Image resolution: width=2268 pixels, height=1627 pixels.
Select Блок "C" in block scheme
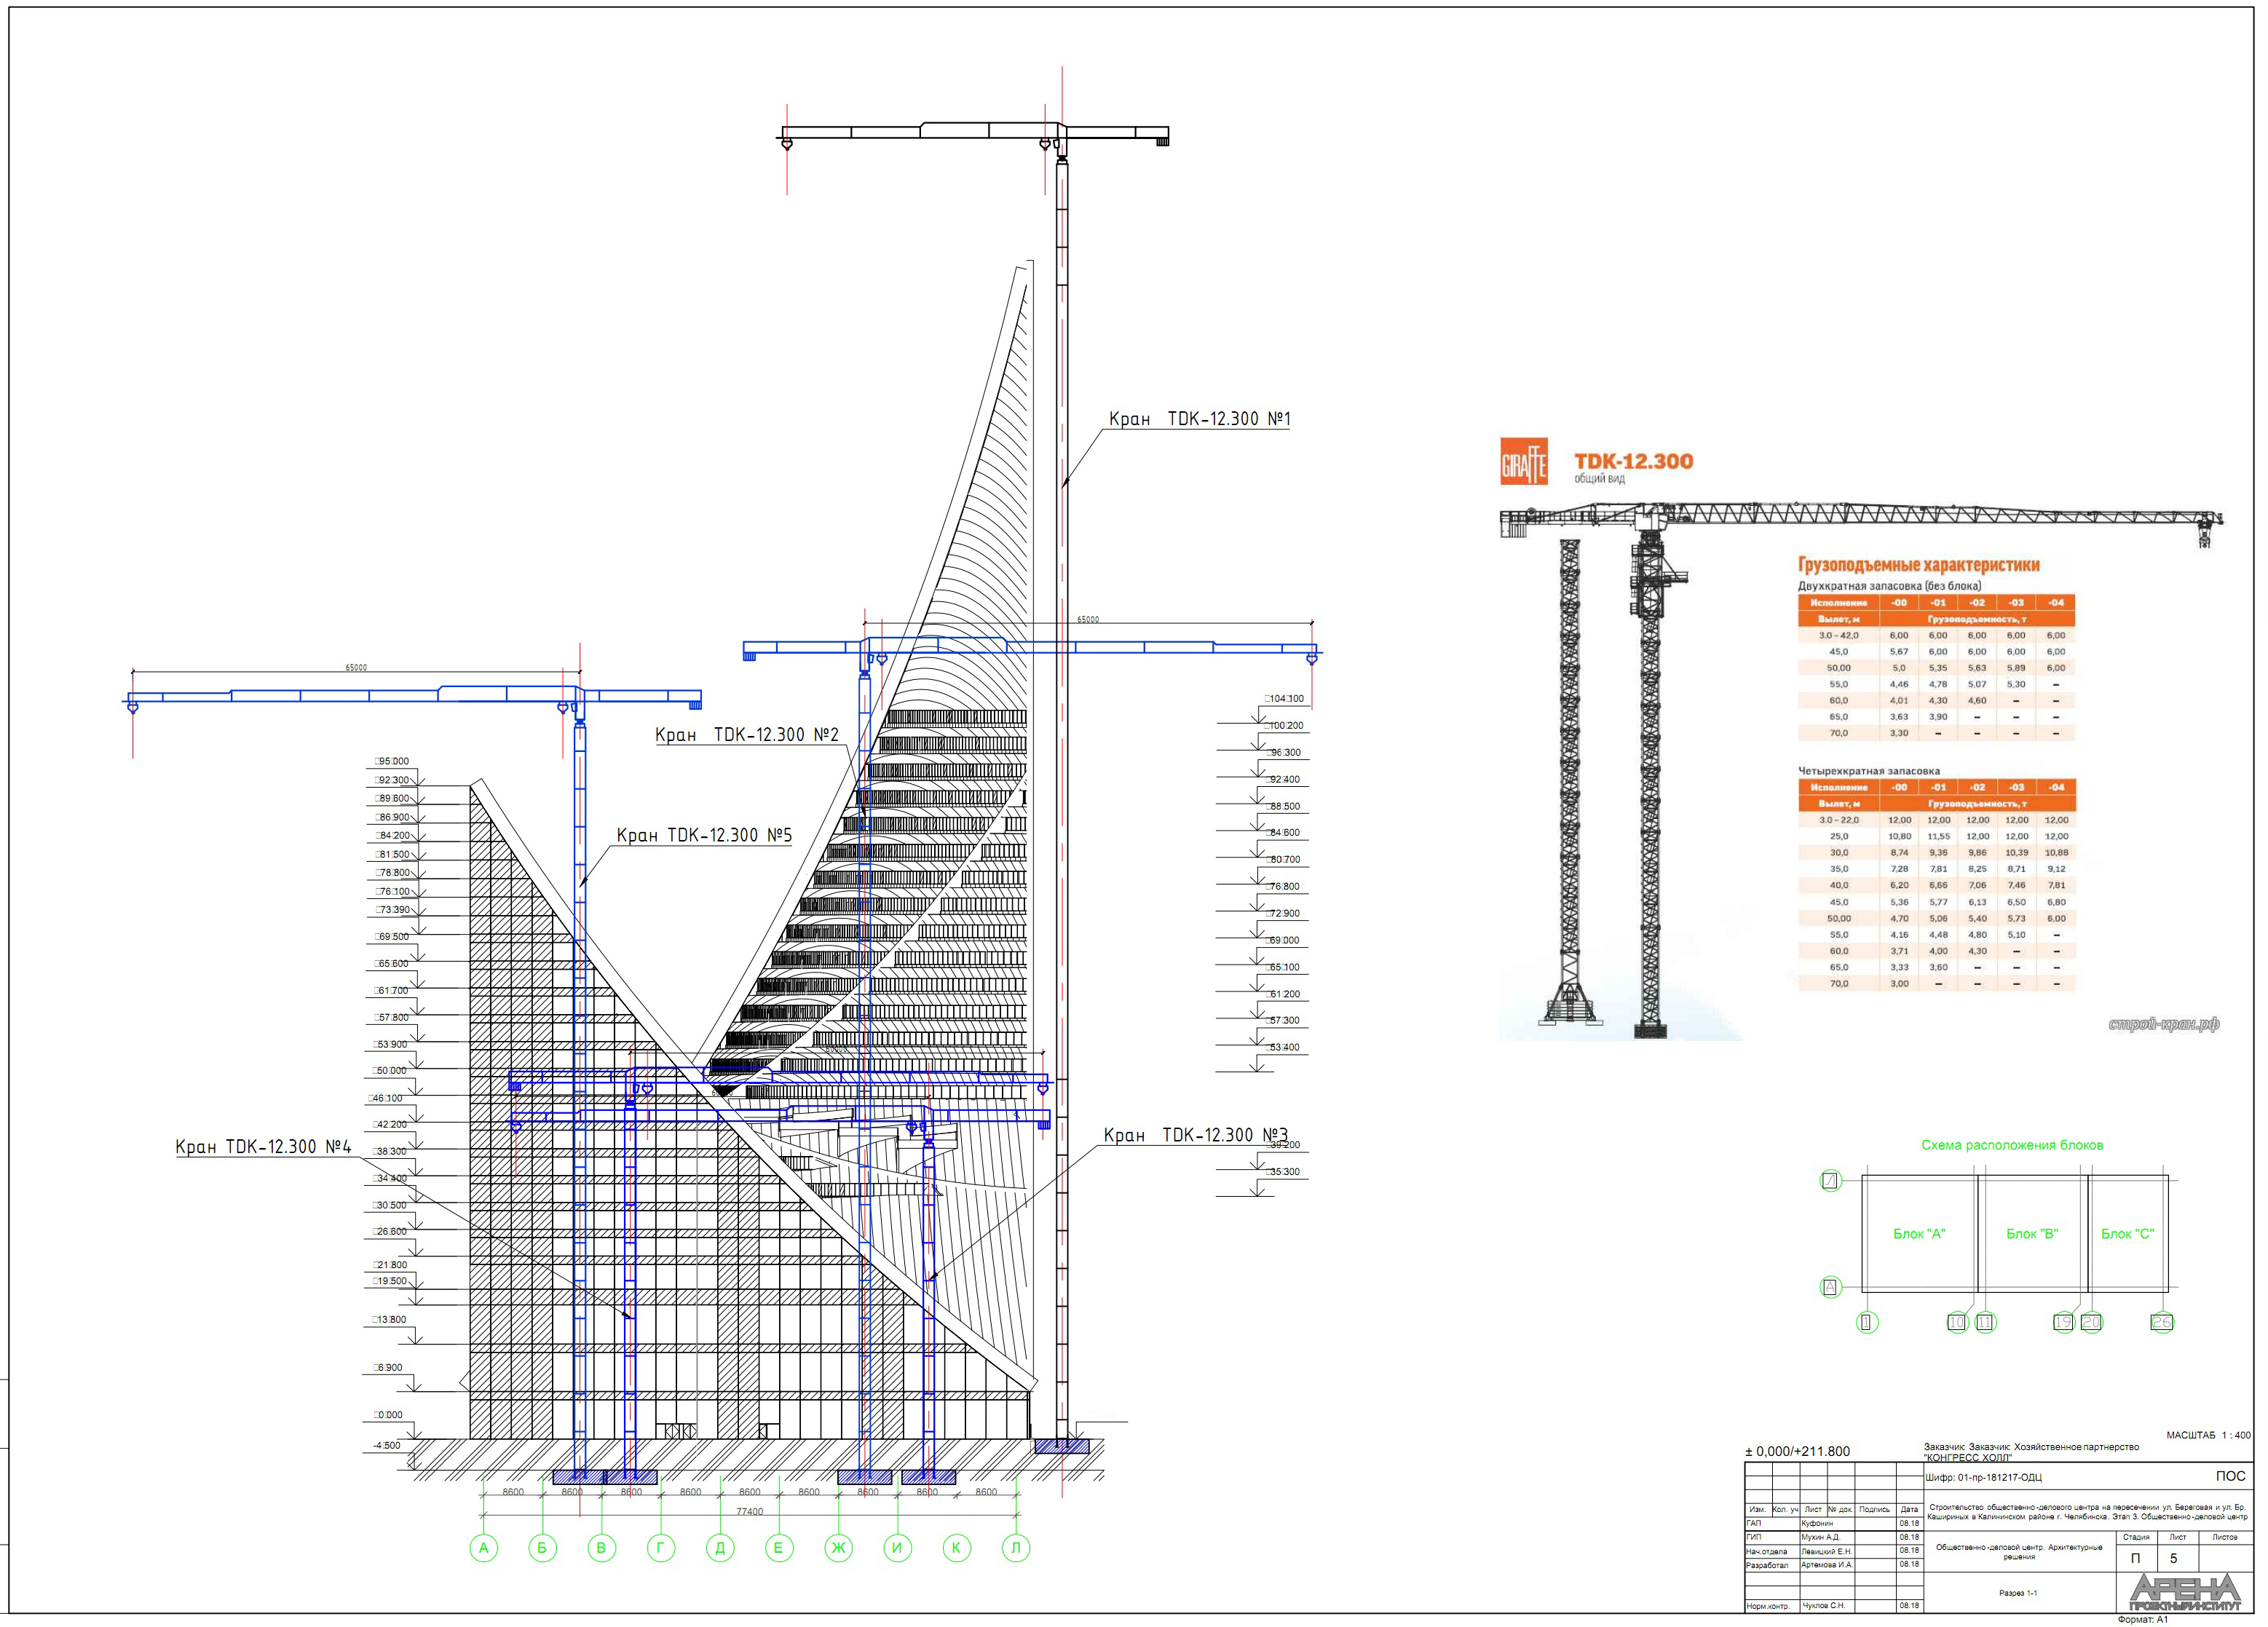2127,1234
